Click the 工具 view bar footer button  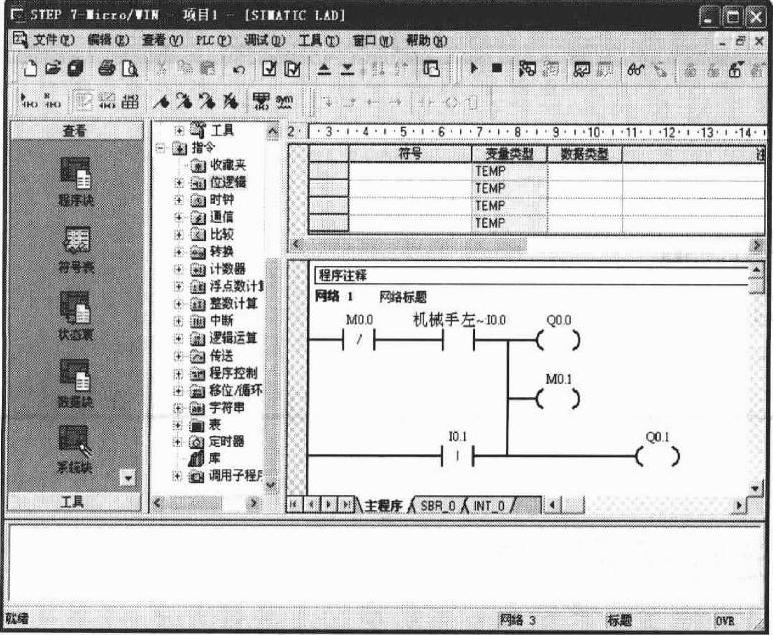click(73, 501)
